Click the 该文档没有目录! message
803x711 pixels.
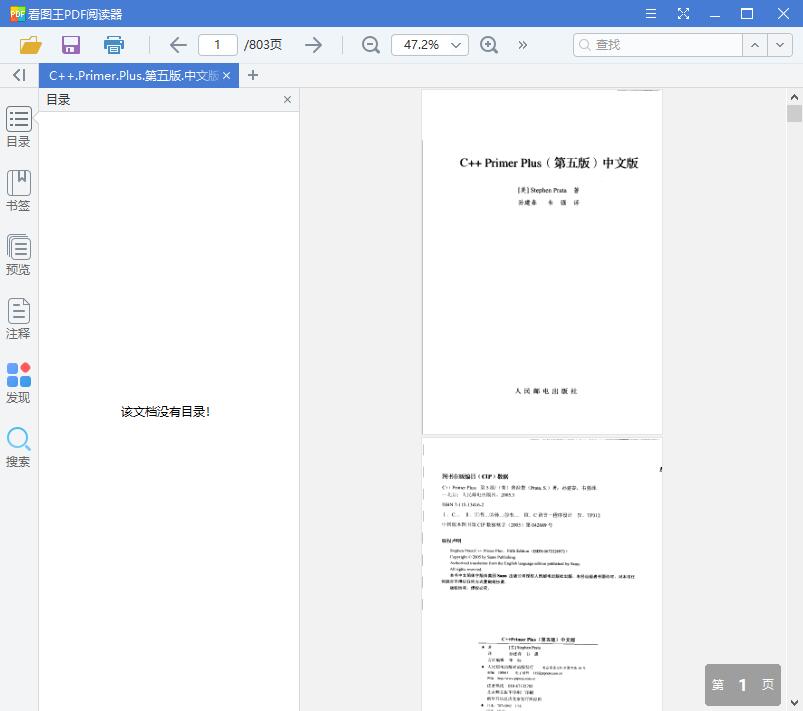pos(165,412)
